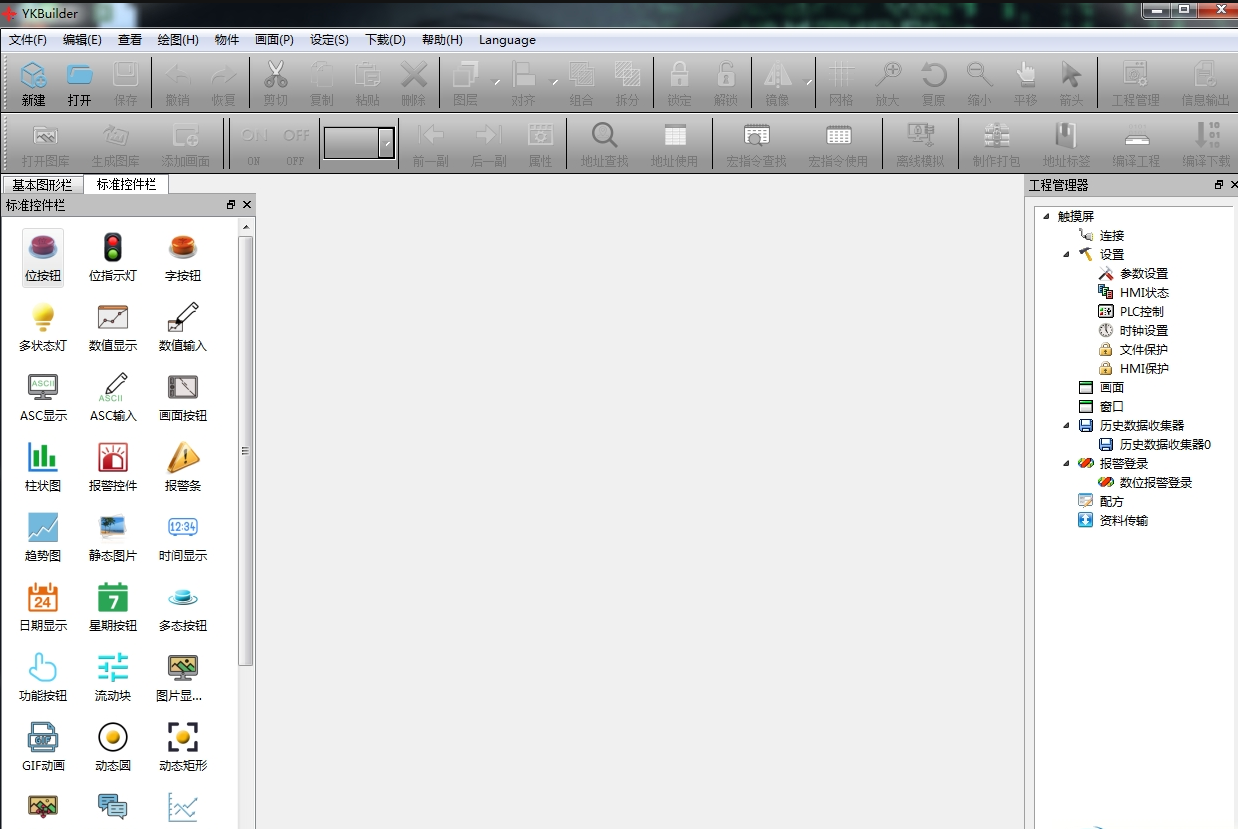Open PLC控制 in project manager
Screen dimensions: 1238x829
tap(1141, 311)
